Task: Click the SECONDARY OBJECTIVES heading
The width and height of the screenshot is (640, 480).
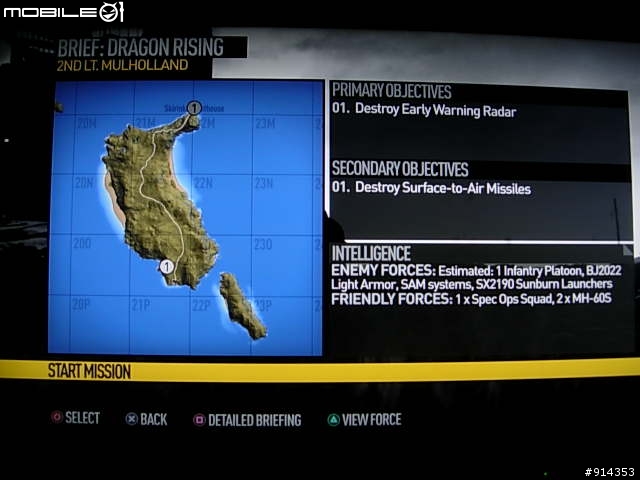Action: 400,169
